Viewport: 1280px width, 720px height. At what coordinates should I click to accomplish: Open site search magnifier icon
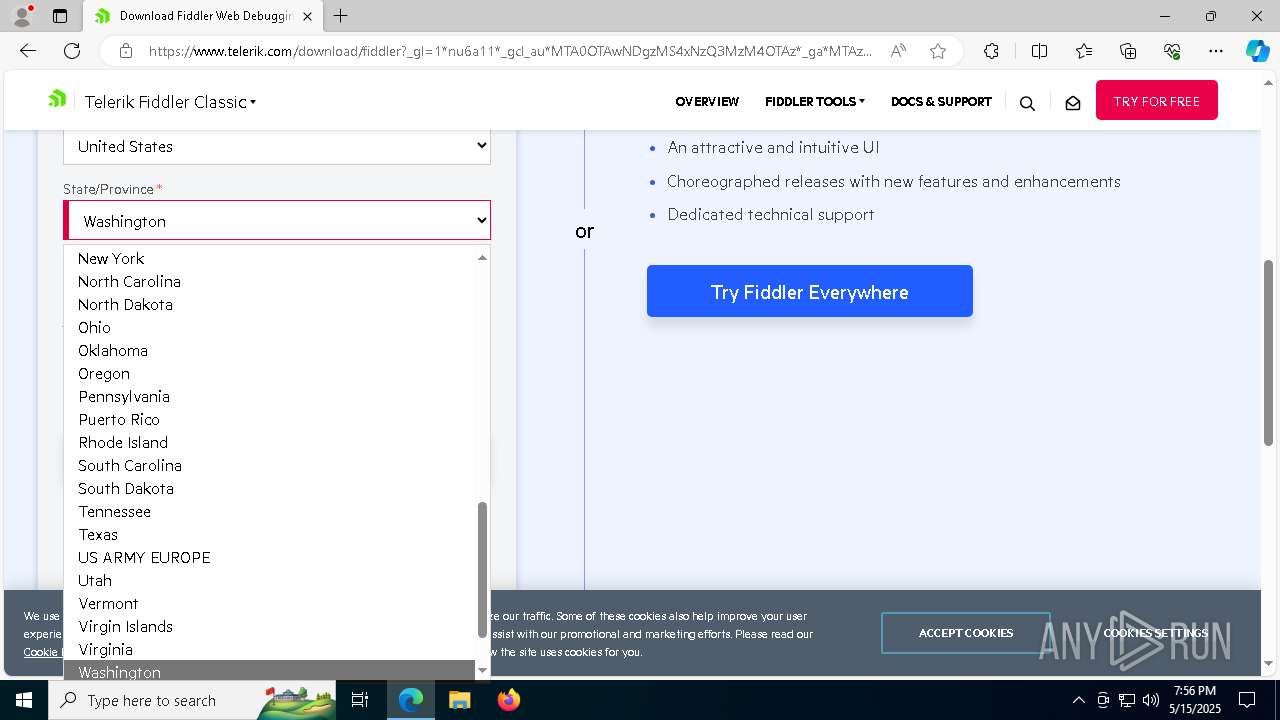(1027, 103)
